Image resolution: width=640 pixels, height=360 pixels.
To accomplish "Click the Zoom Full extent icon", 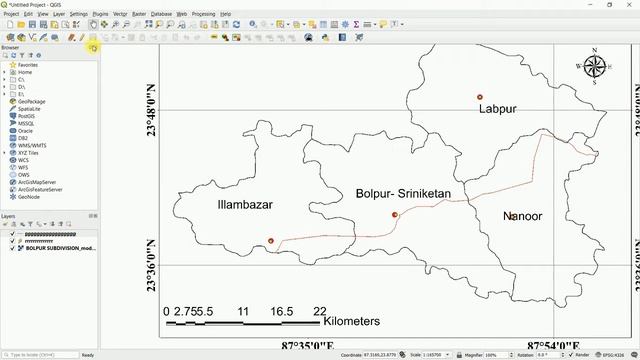I will coord(149,25).
